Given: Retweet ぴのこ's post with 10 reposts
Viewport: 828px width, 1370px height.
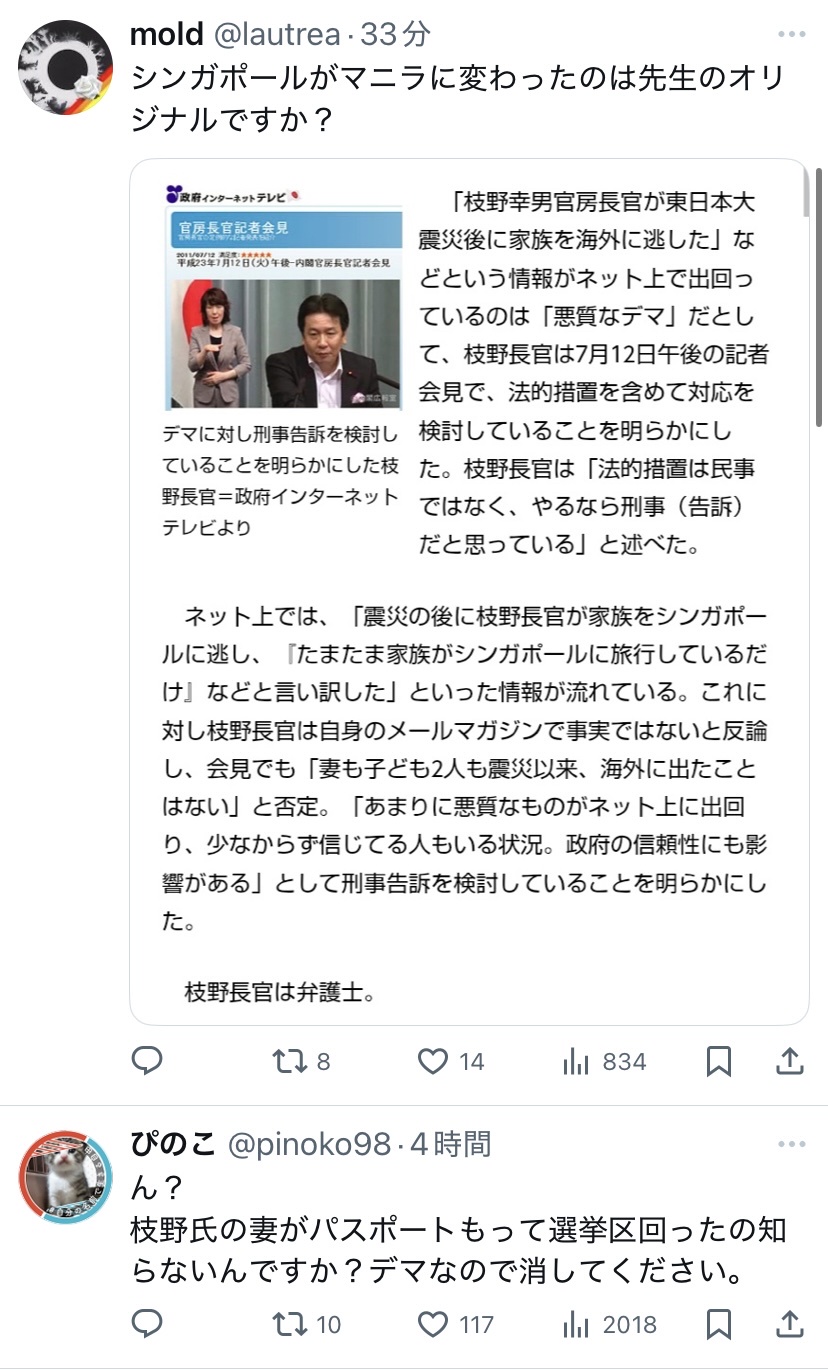Looking at the screenshot, I should 307,1324.
